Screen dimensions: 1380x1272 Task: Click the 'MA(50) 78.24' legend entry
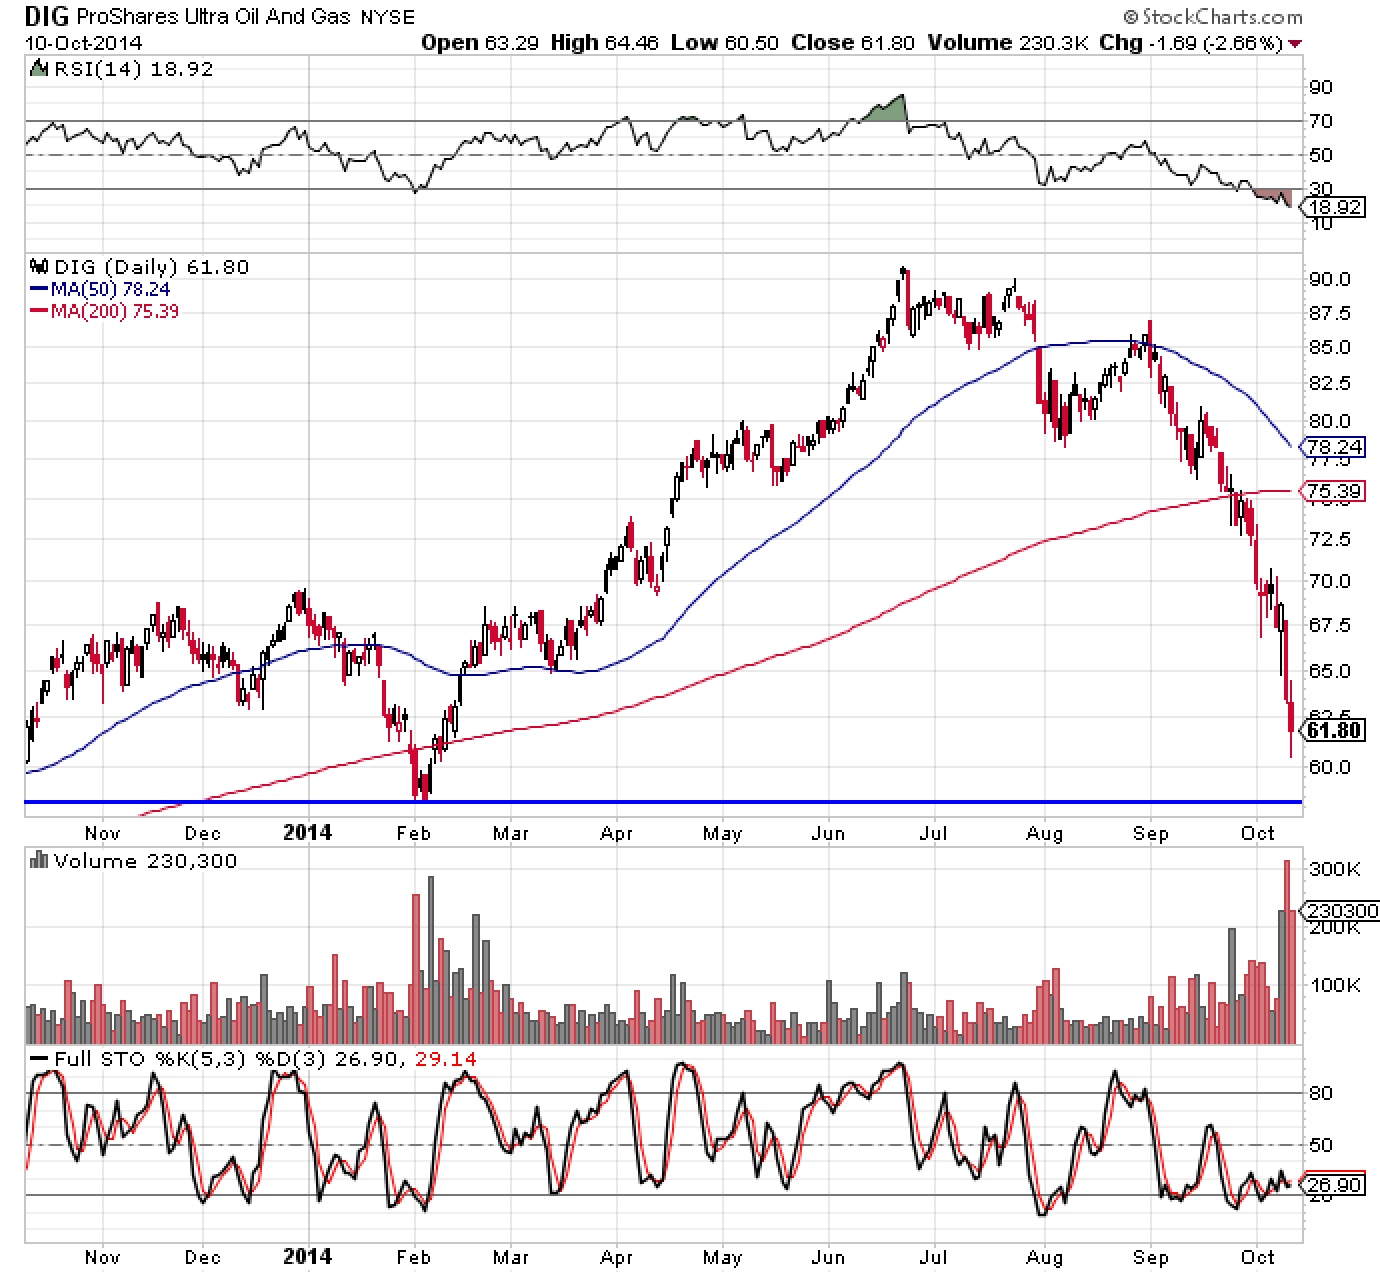point(112,289)
